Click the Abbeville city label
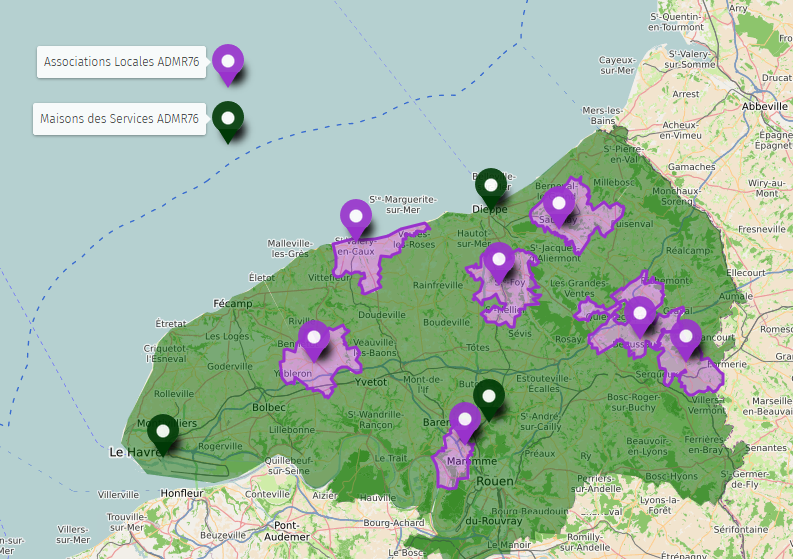The image size is (793, 559). pos(765,104)
